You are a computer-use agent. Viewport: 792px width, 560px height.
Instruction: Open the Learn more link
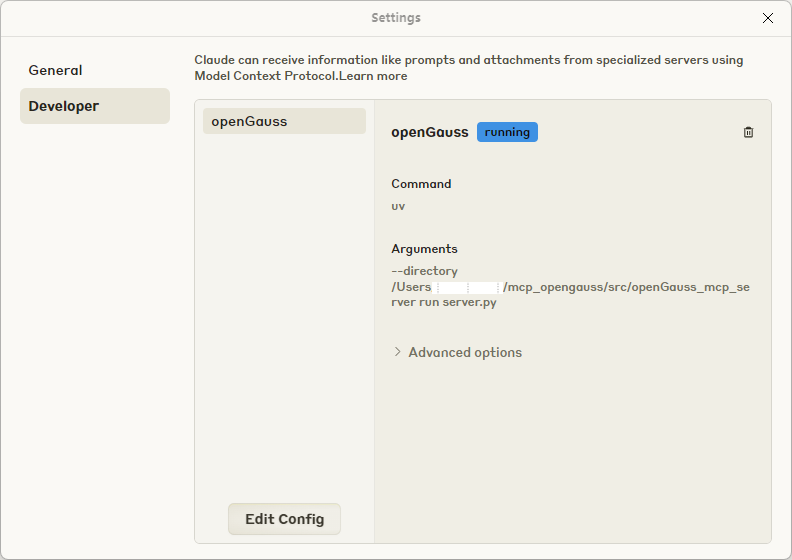tap(378, 76)
